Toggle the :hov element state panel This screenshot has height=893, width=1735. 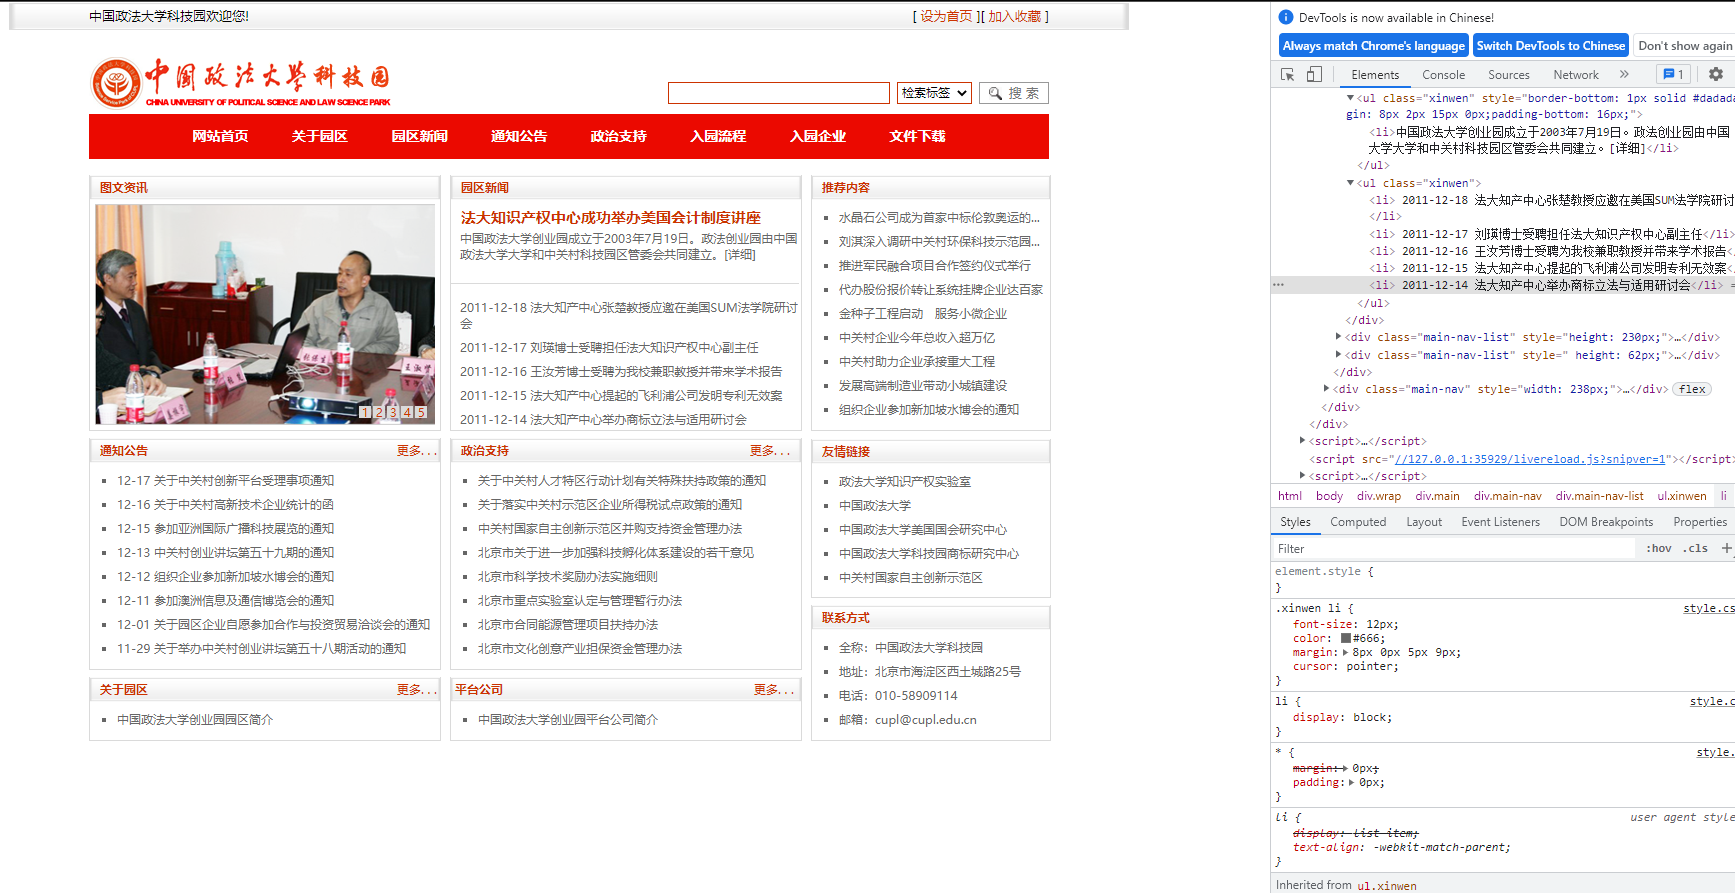tap(1659, 548)
